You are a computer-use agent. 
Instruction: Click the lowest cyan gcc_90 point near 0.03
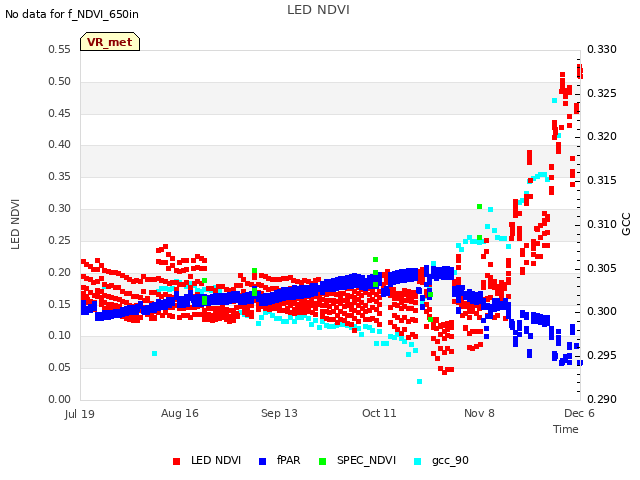(419, 382)
